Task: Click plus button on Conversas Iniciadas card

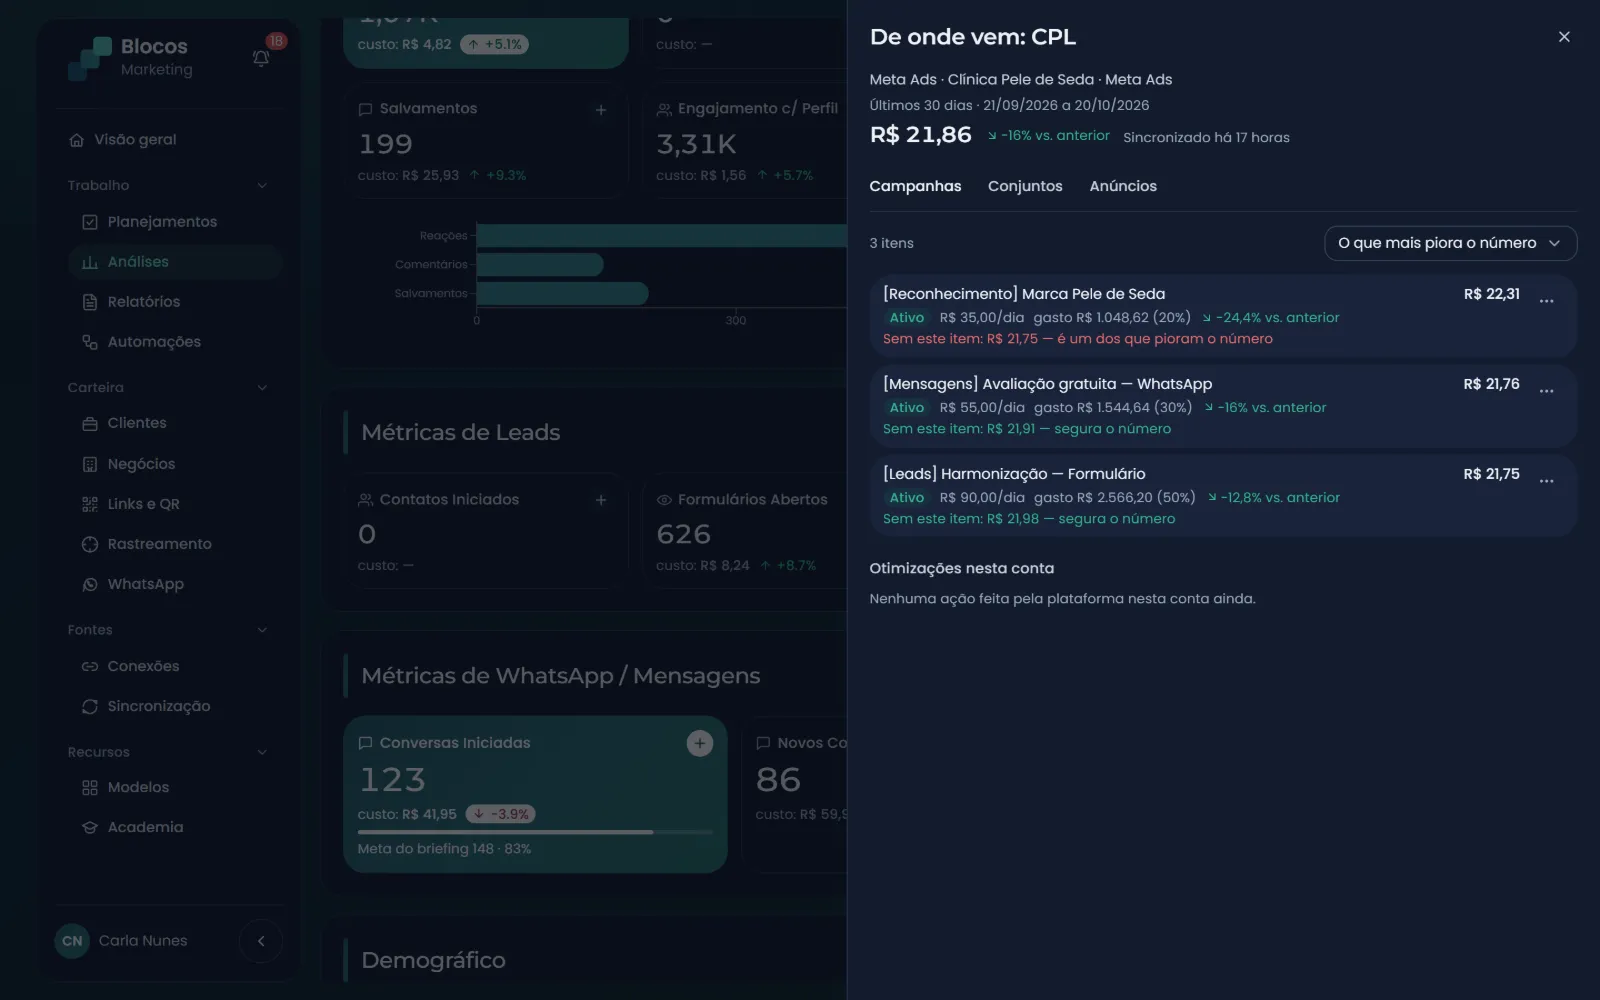Action: pyautogui.click(x=700, y=743)
